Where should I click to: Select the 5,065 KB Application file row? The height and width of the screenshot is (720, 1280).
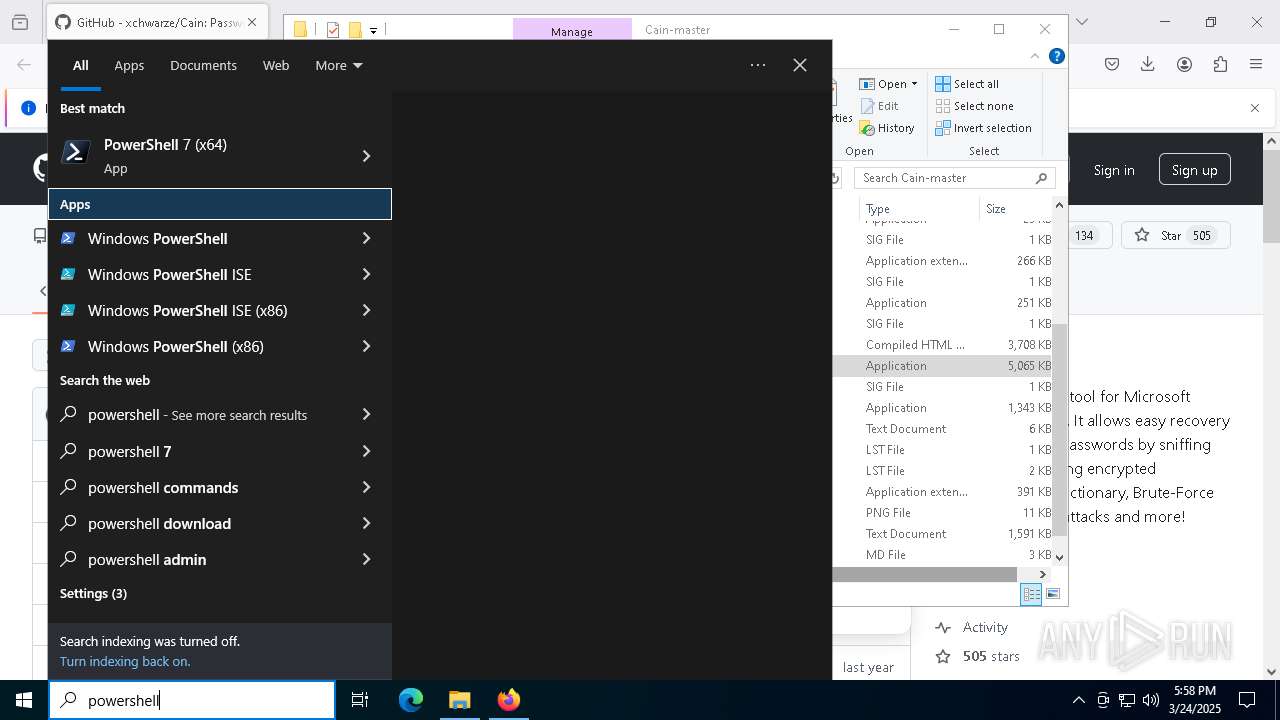pos(942,366)
